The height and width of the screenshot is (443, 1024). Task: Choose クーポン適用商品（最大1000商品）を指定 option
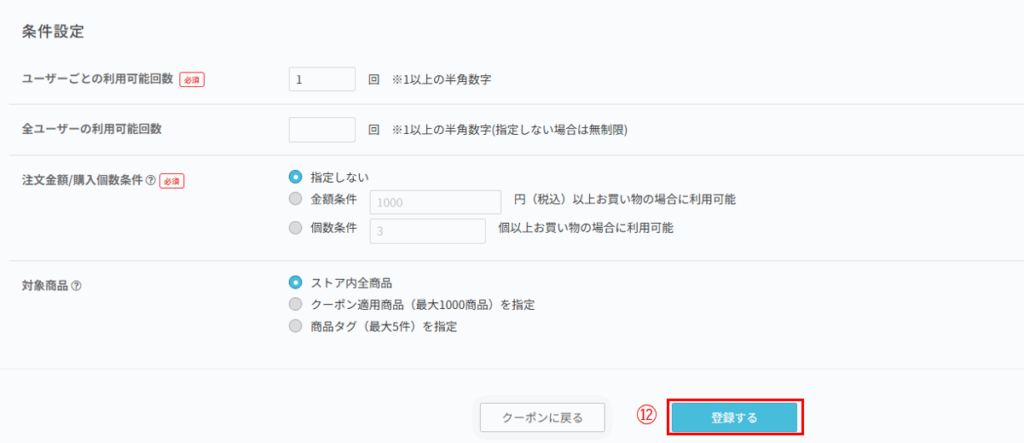tap(295, 304)
